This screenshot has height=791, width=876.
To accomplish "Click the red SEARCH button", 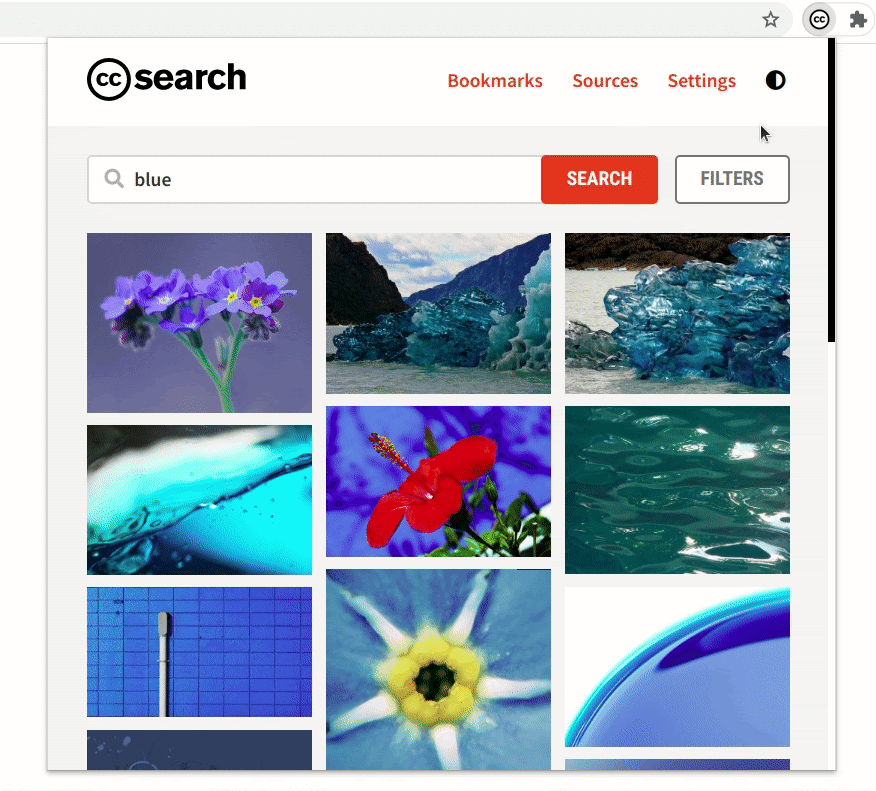I will (x=599, y=179).
